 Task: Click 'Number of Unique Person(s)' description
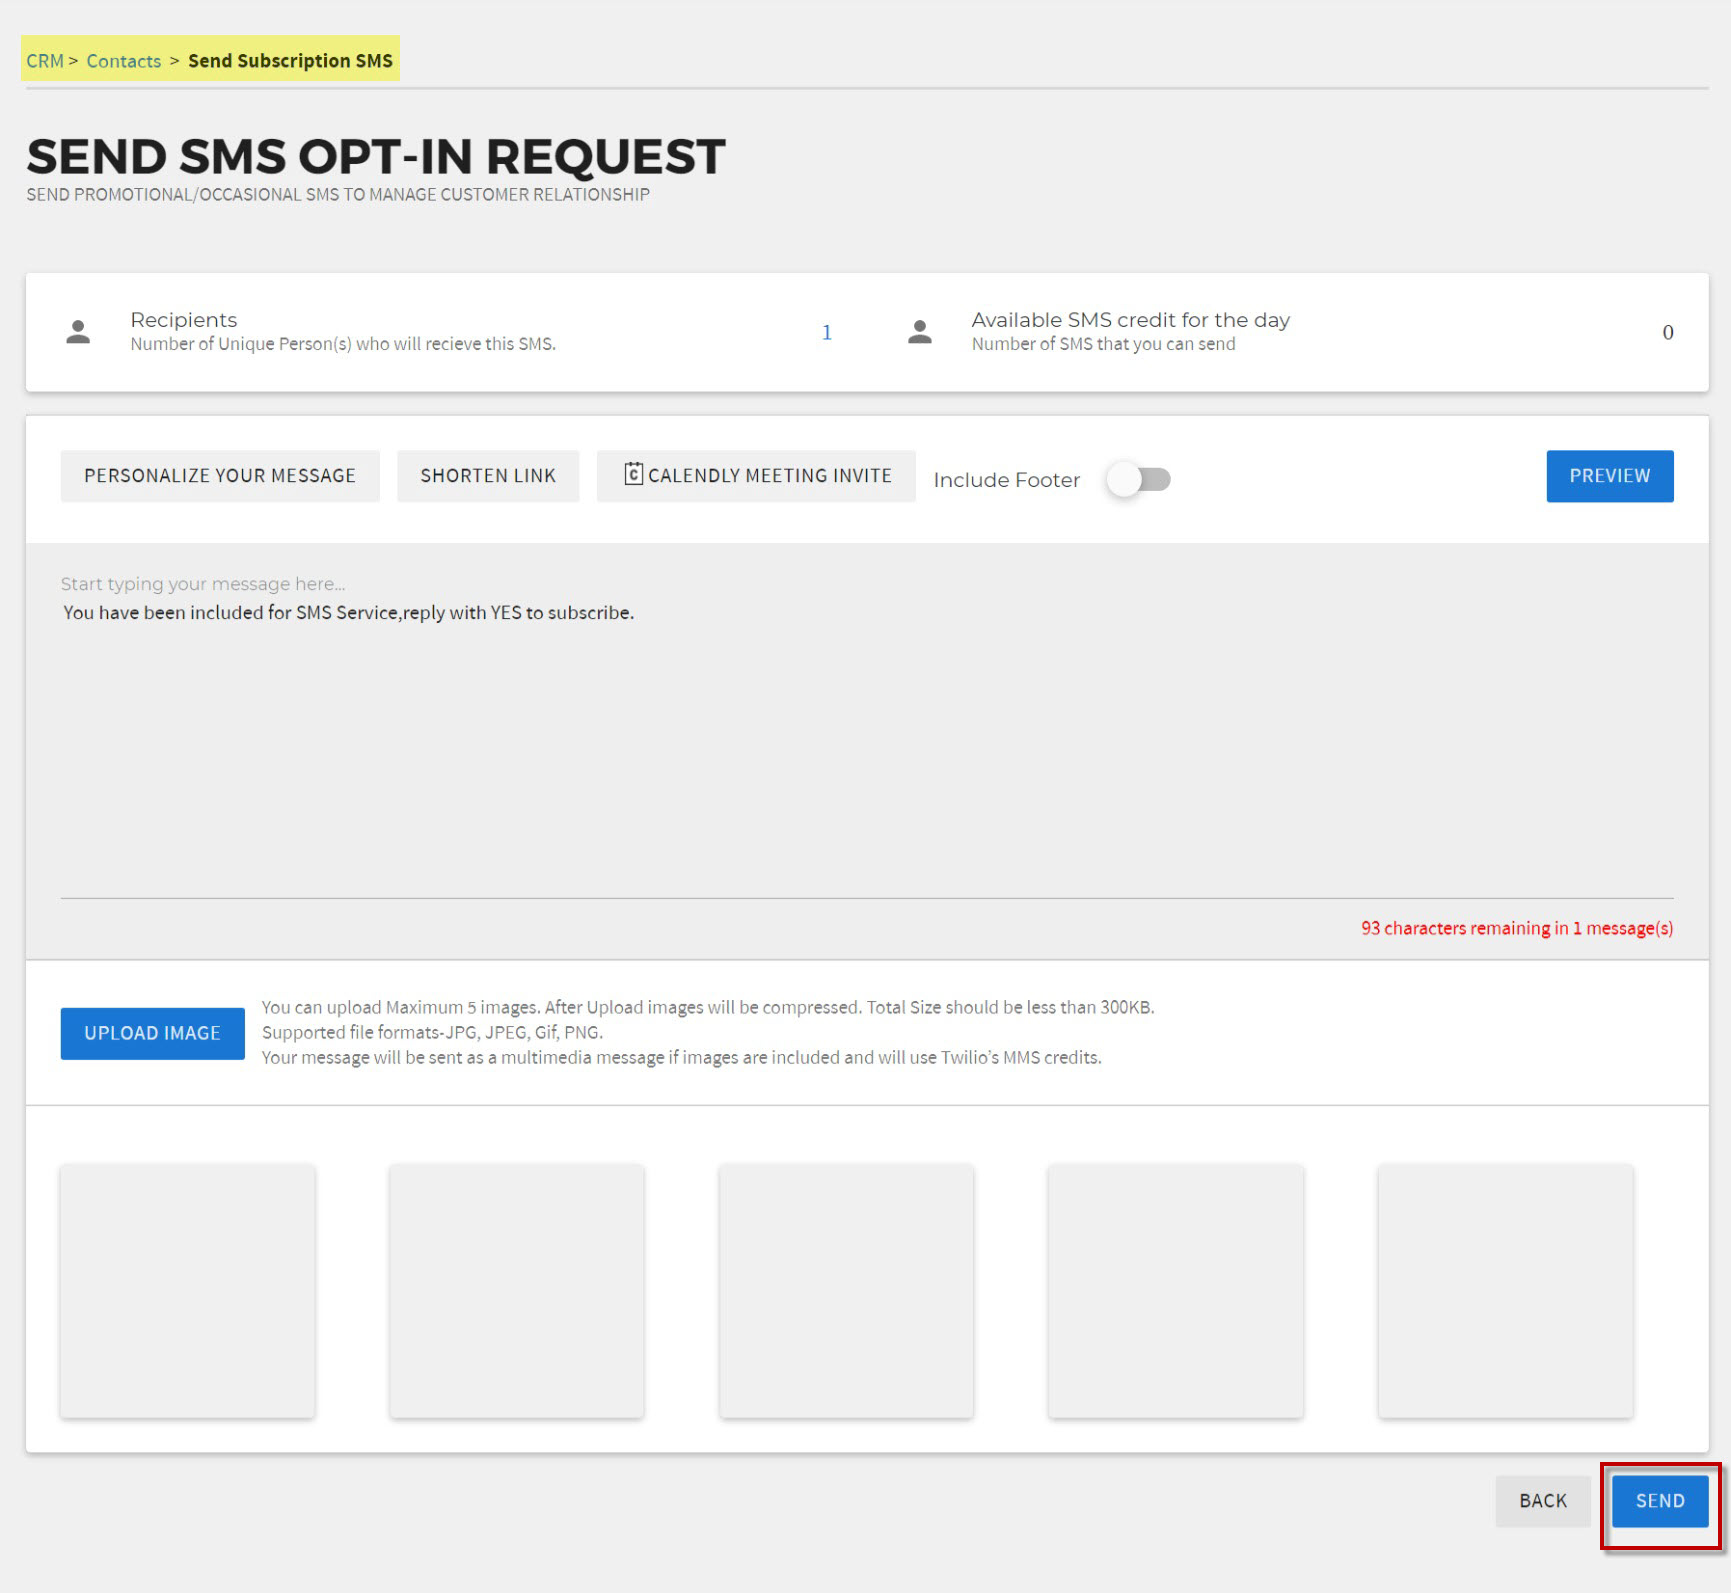click(343, 344)
